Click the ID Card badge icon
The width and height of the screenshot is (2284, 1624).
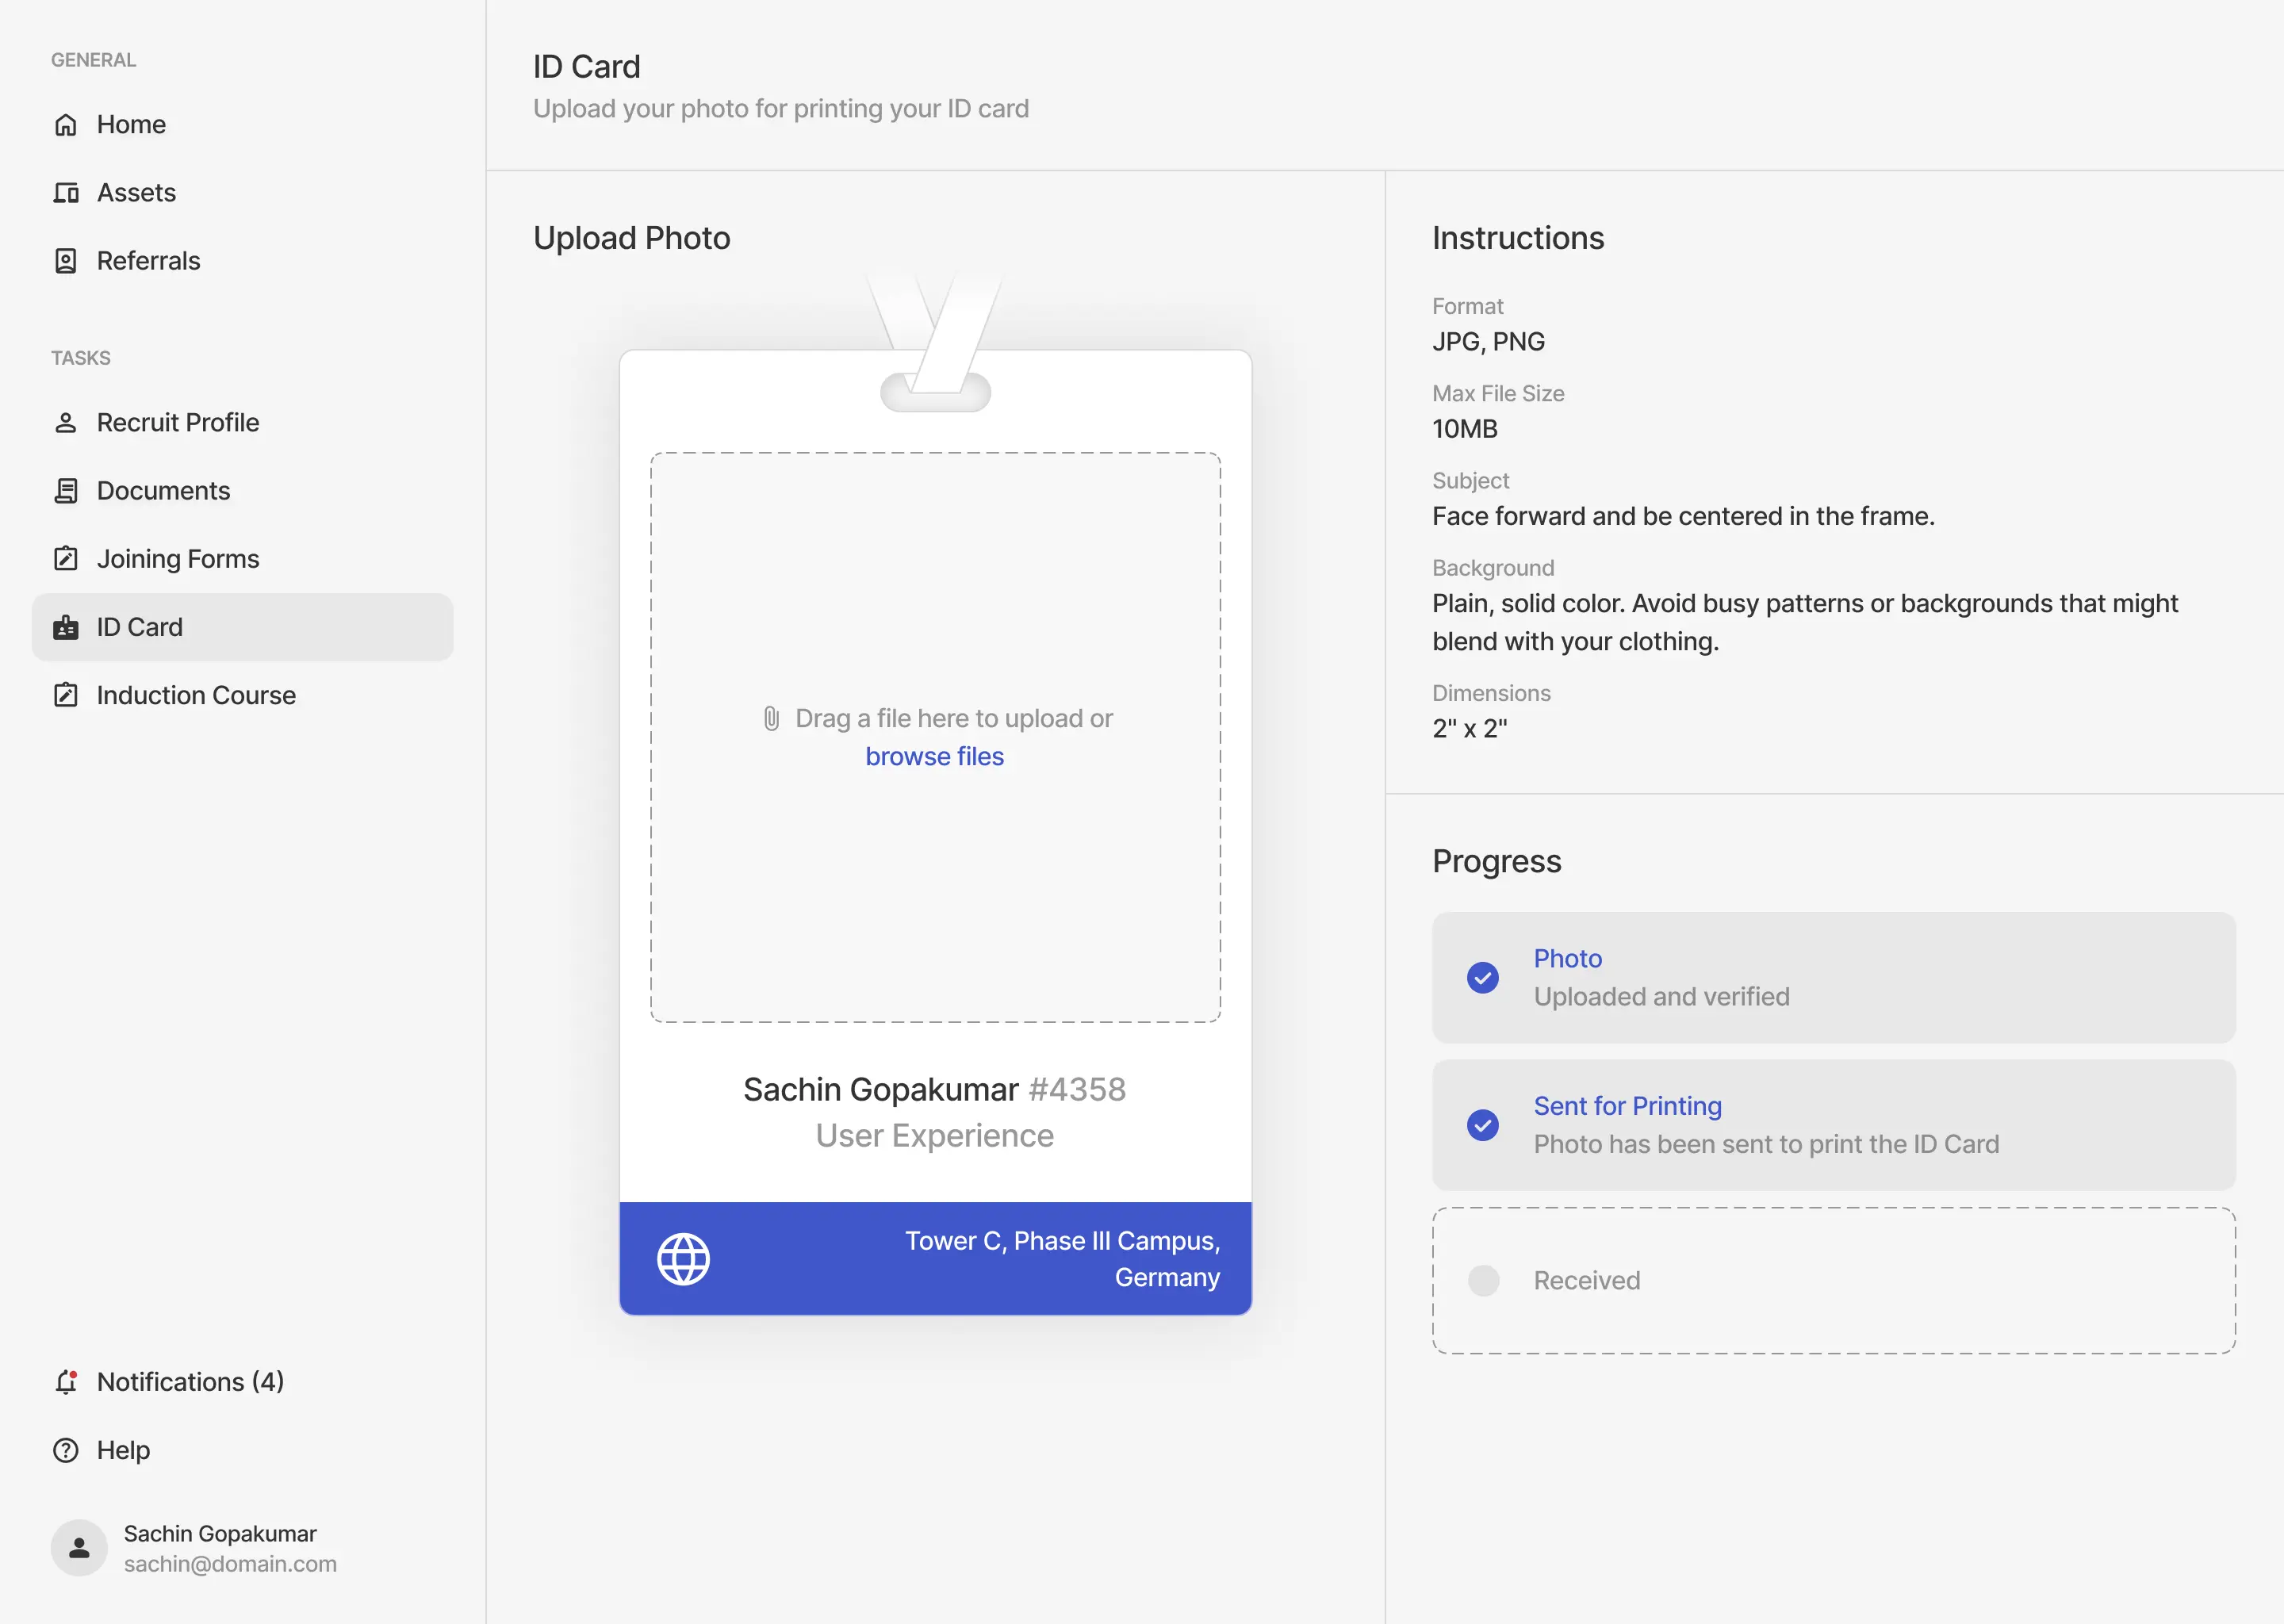(x=66, y=627)
